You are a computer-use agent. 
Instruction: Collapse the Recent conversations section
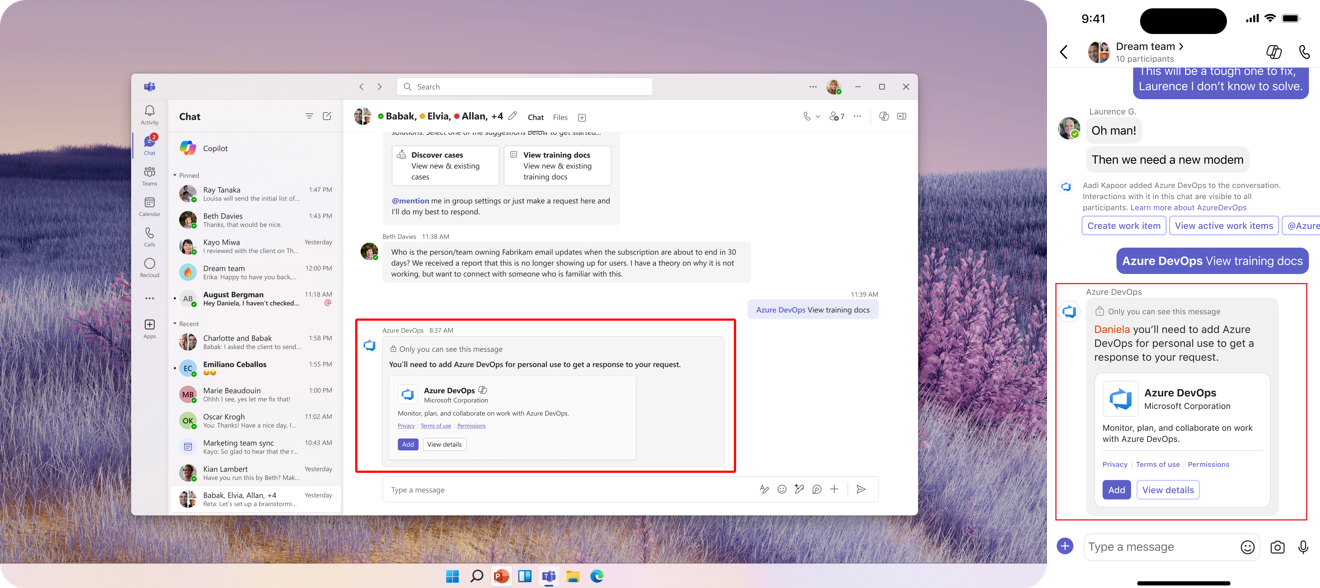click(174, 323)
